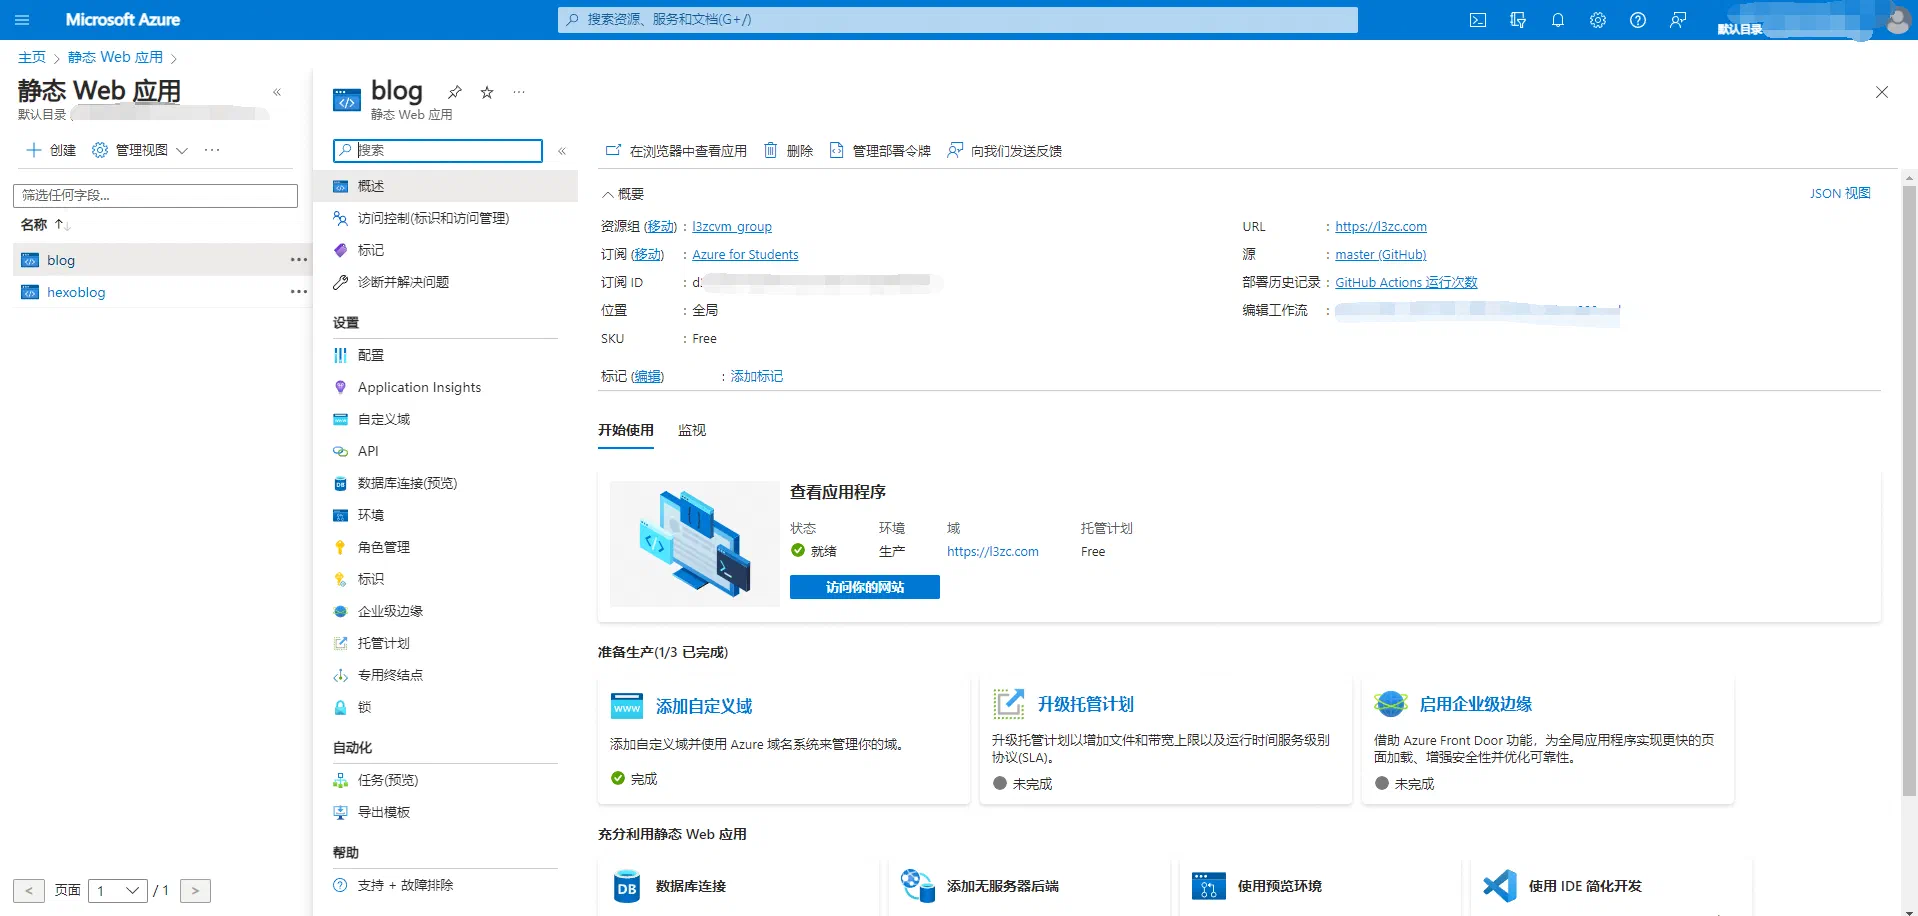Star the blog app as favorite
The image size is (1918, 916).
pos(487,92)
